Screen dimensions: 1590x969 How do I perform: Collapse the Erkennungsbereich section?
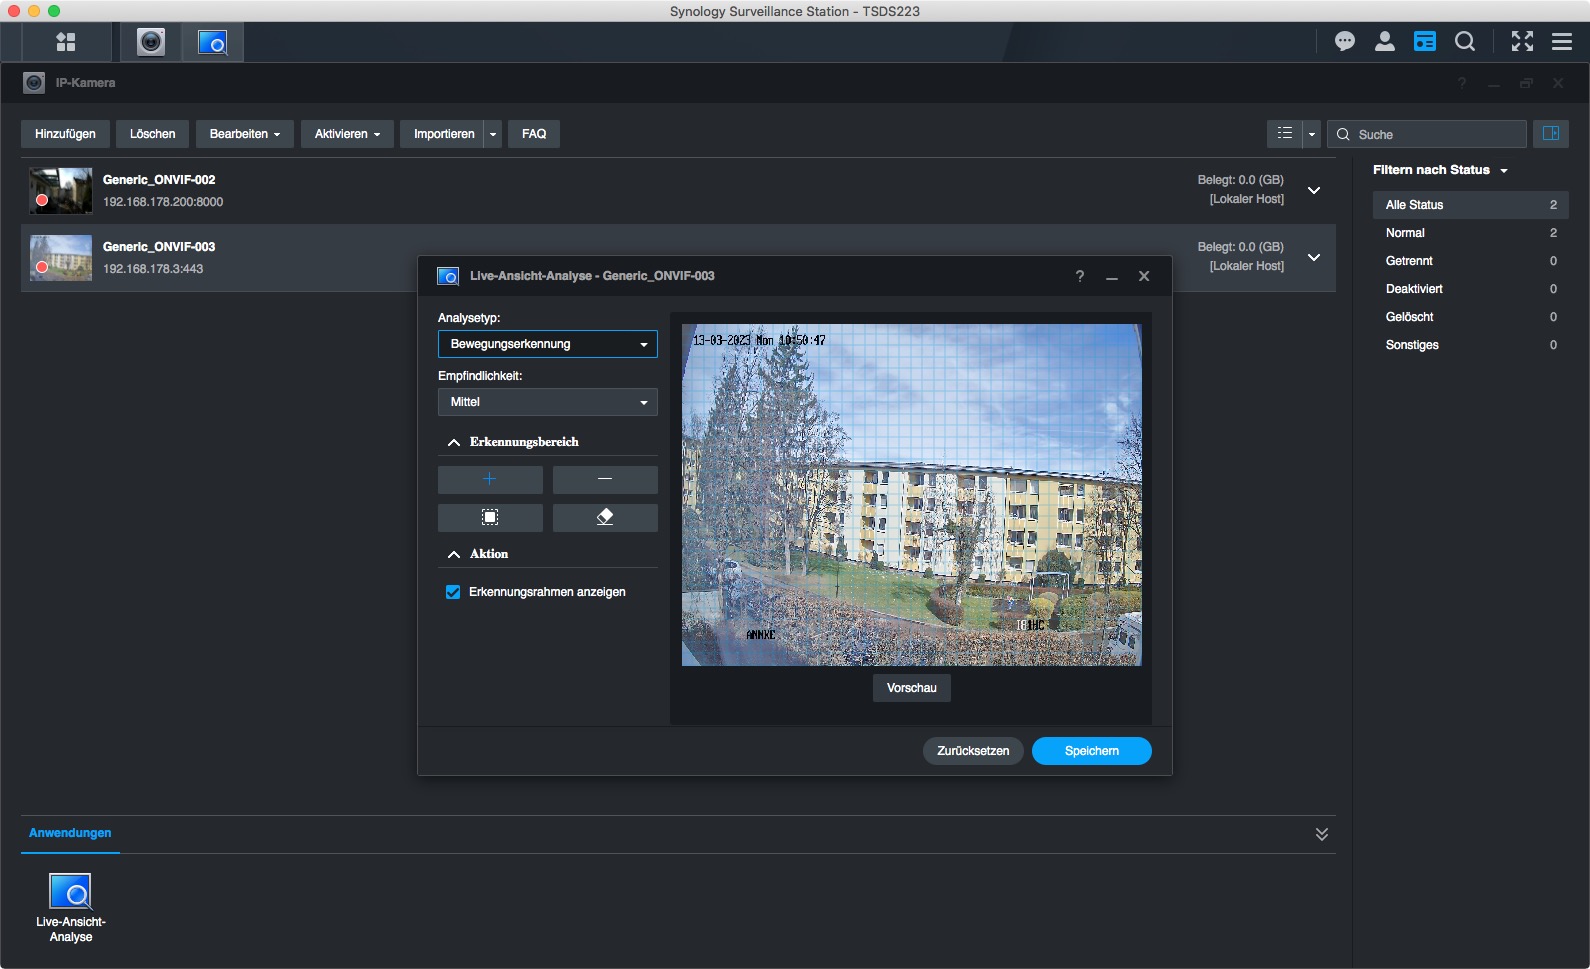point(454,442)
